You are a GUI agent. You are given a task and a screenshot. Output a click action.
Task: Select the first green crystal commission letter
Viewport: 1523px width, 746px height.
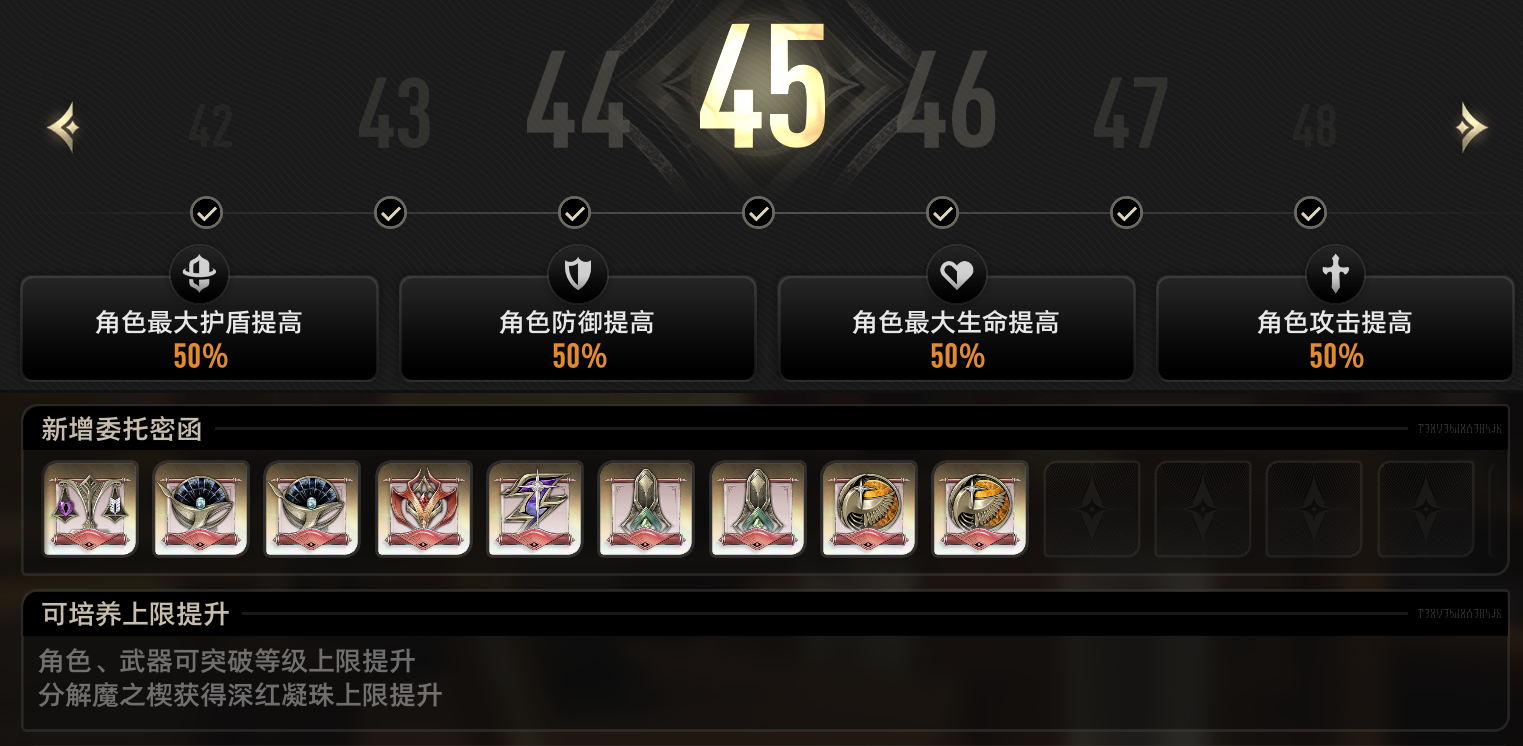click(x=646, y=508)
